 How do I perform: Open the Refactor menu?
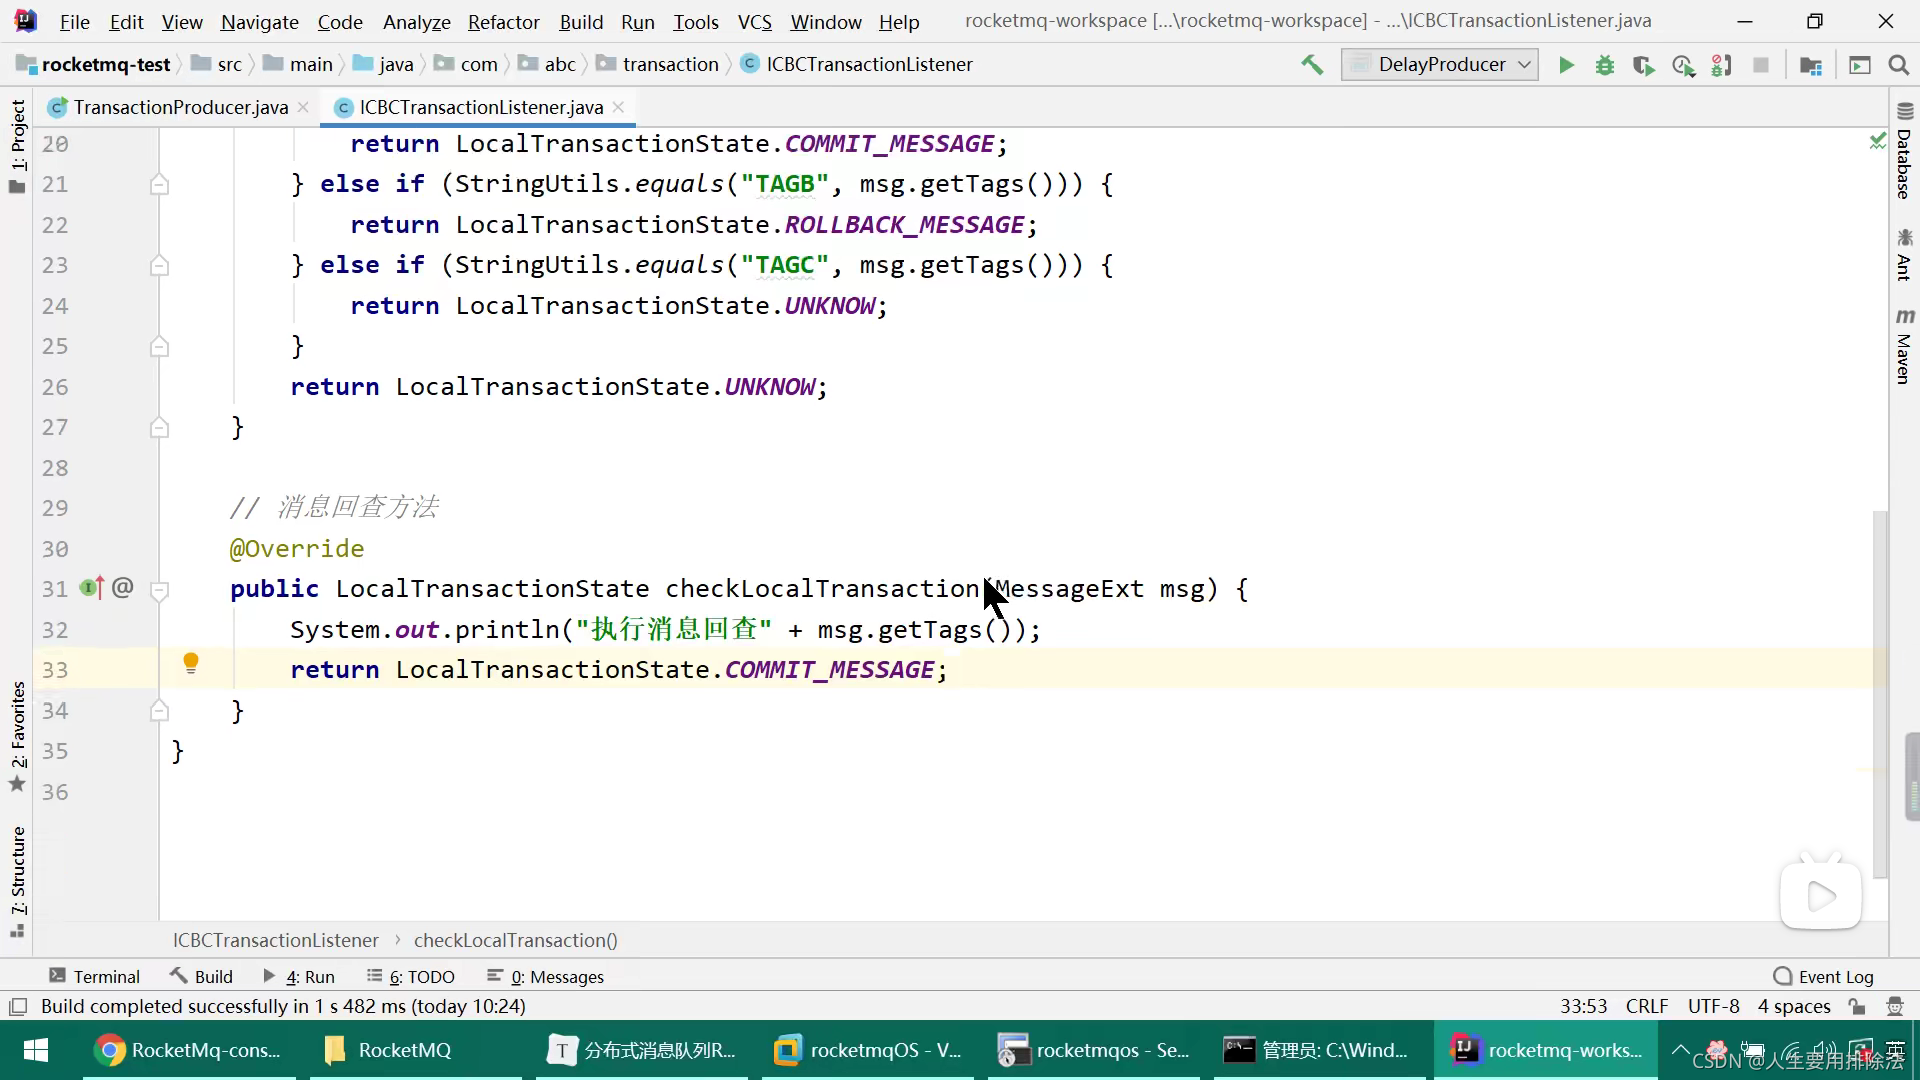(x=503, y=22)
